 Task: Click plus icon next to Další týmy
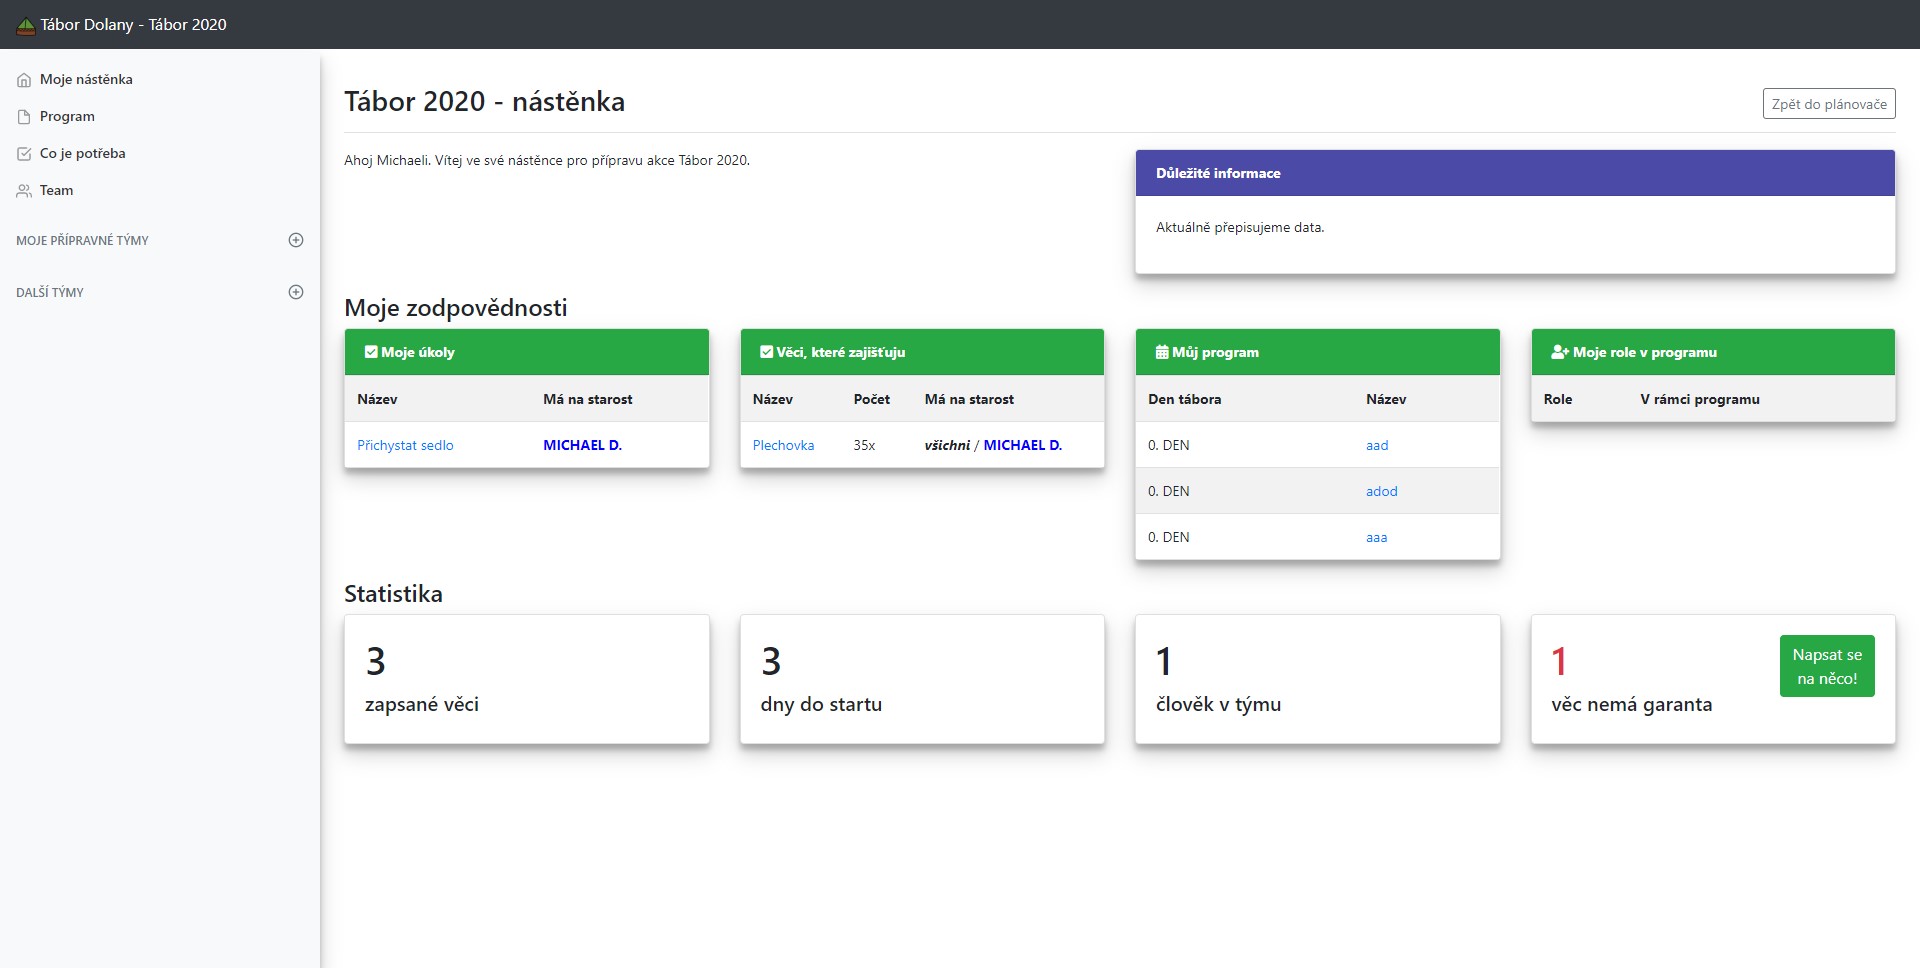click(296, 292)
